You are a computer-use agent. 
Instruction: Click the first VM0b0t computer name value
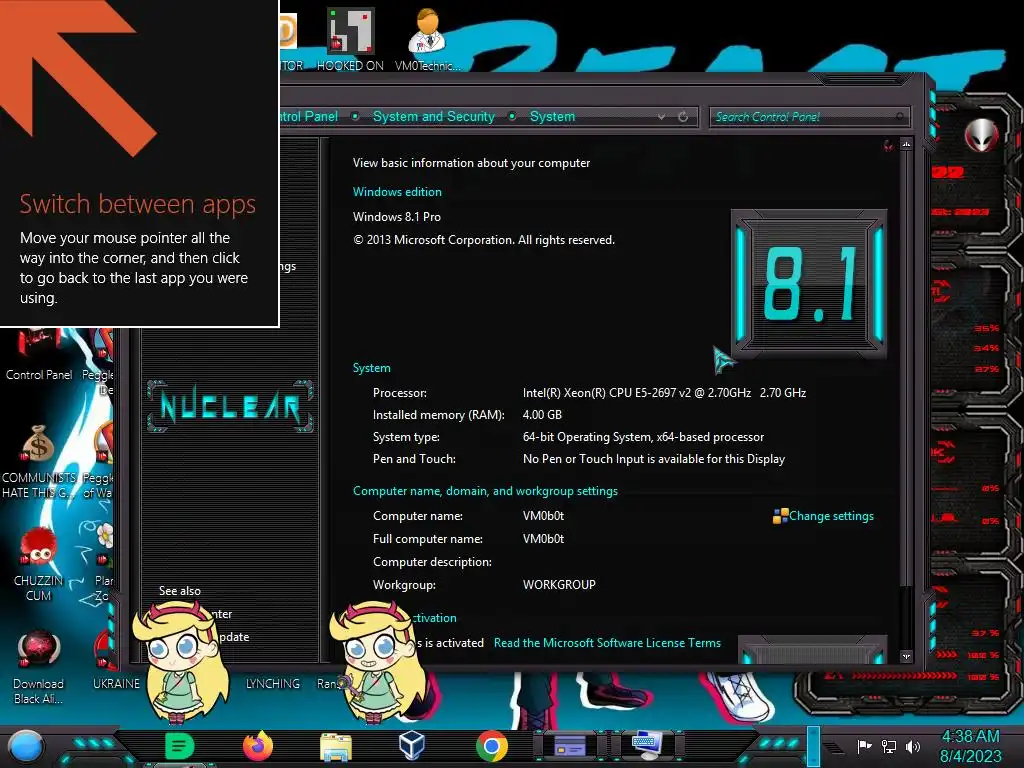click(543, 516)
